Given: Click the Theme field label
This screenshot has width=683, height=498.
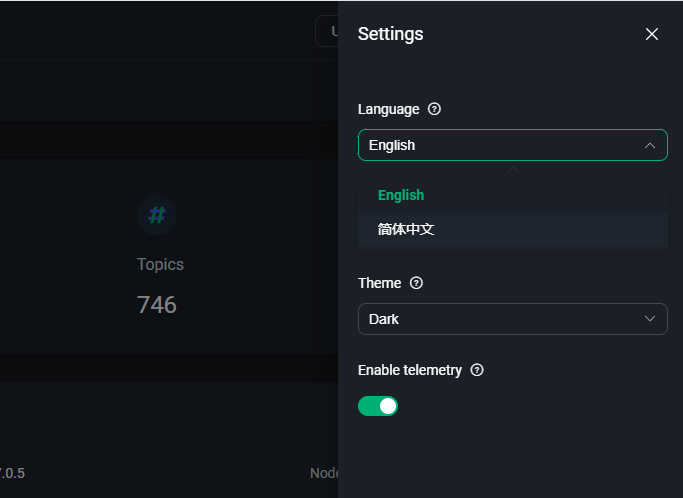Looking at the screenshot, I should [x=379, y=283].
